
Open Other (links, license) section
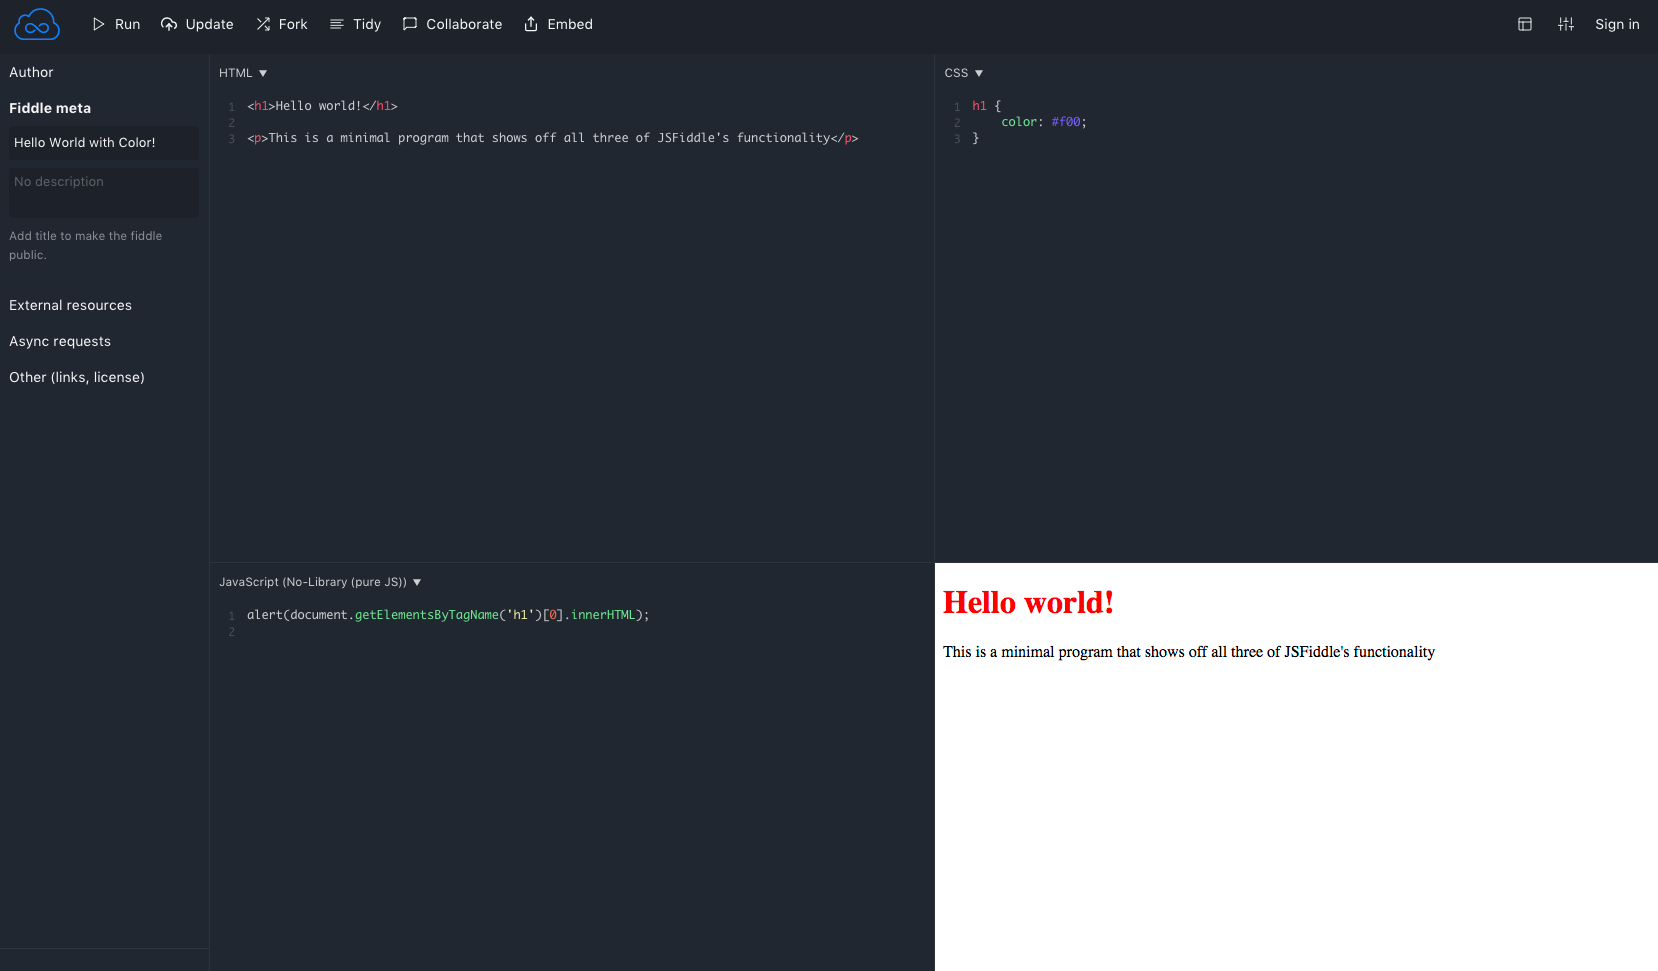click(77, 377)
